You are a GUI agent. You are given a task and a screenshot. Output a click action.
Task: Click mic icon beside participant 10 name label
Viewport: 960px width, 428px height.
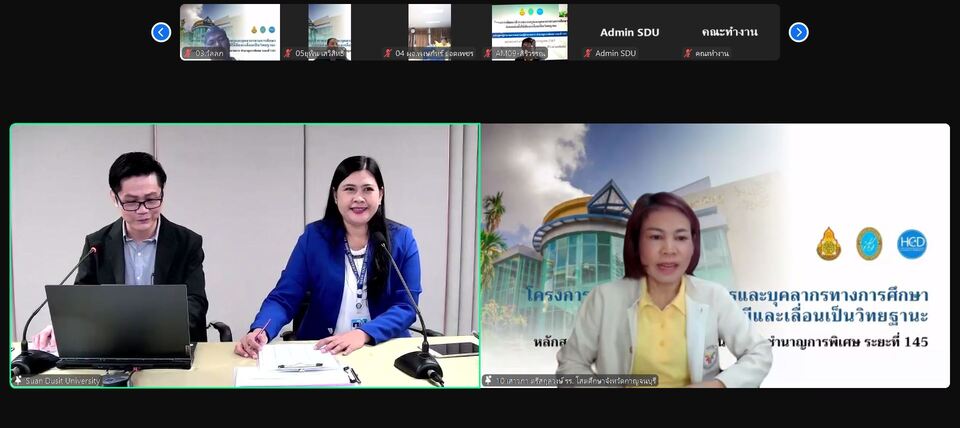[488, 381]
